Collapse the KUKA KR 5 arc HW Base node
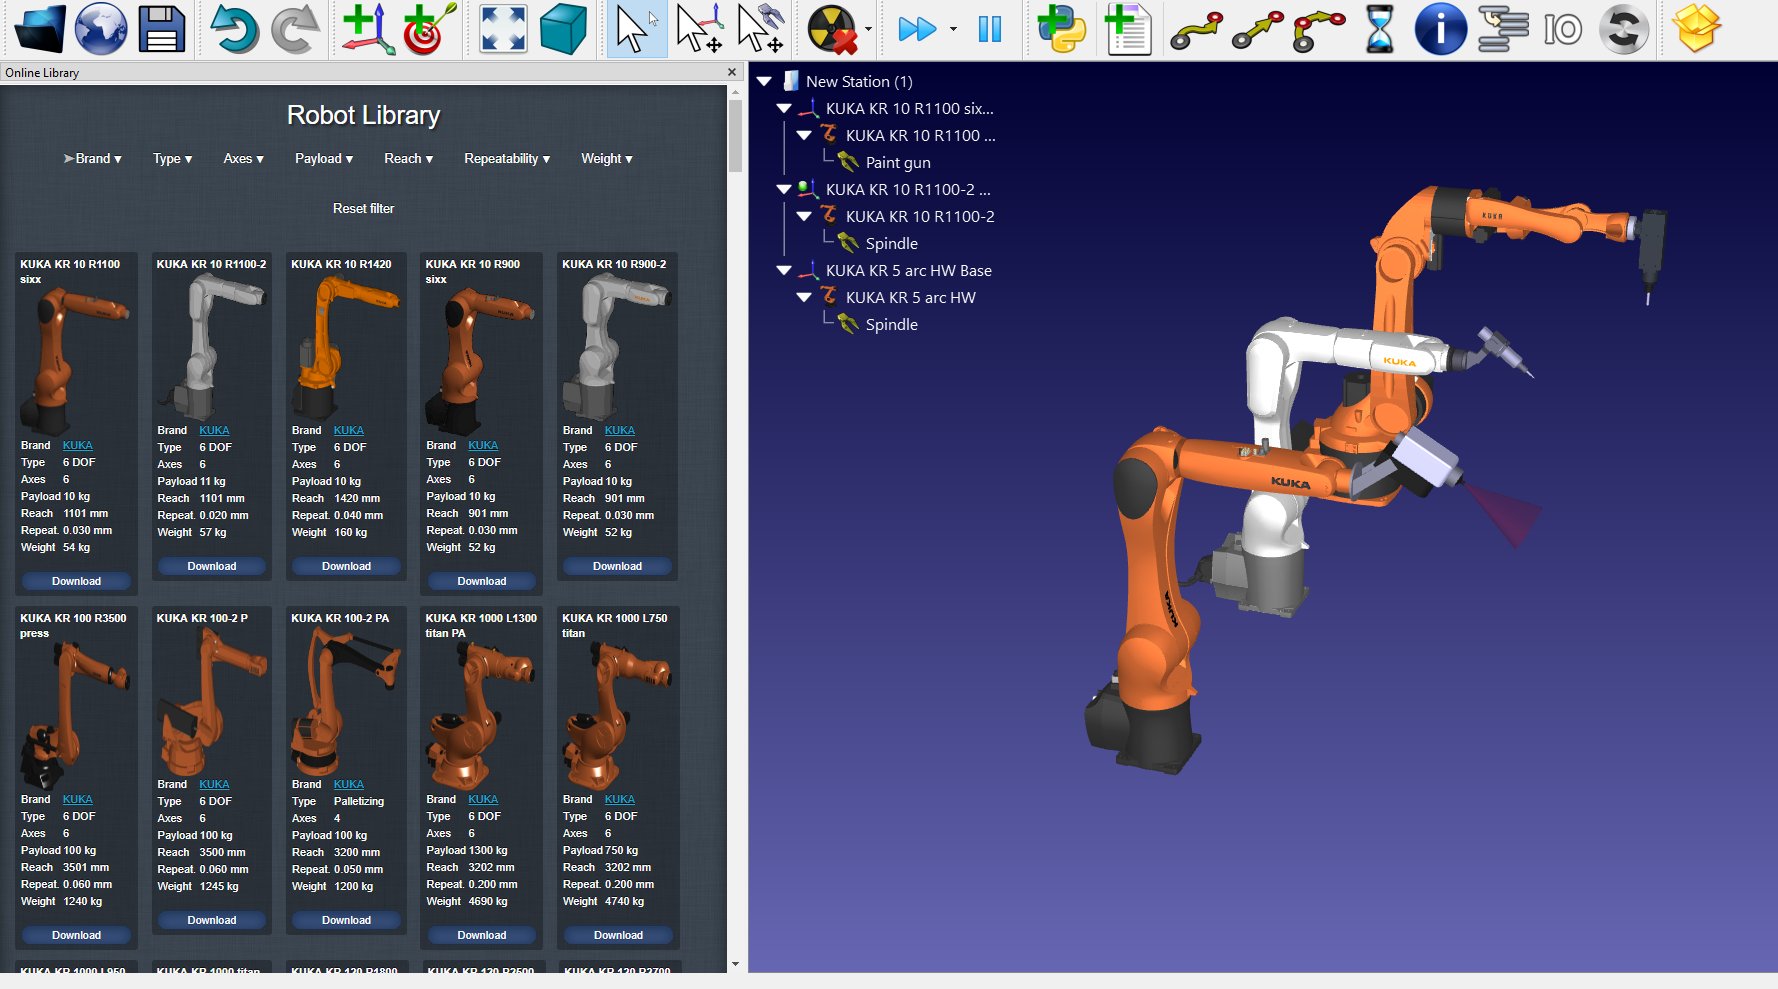Screen dimensions: 1778x989 tap(784, 270)
